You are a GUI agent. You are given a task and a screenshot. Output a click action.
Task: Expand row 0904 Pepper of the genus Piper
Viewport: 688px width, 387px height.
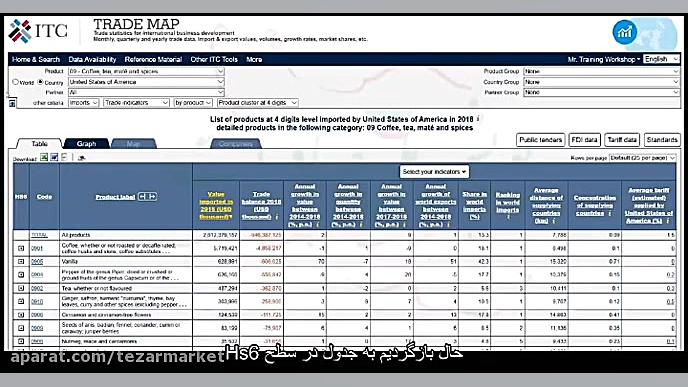coord(21,275)
